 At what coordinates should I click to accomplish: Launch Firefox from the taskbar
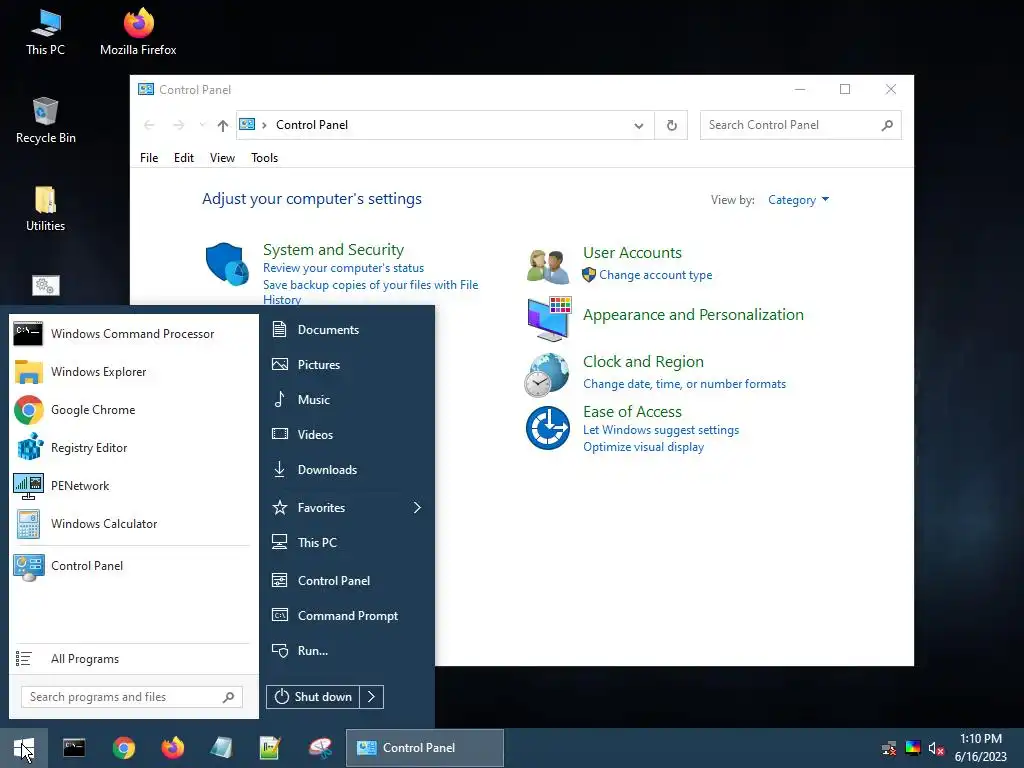(x=172, y=748)
